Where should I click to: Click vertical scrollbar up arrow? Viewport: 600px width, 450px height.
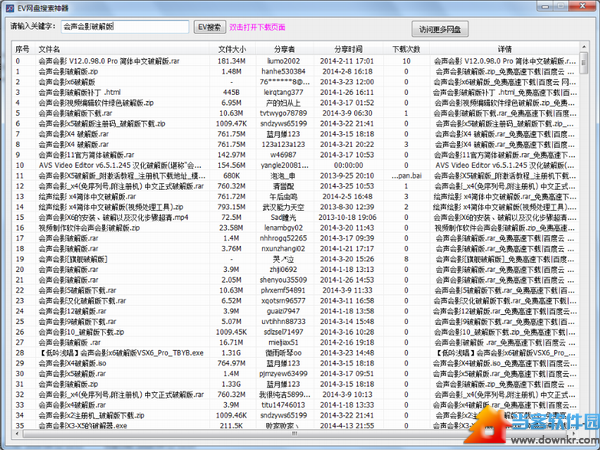click(x=584, y=47)
